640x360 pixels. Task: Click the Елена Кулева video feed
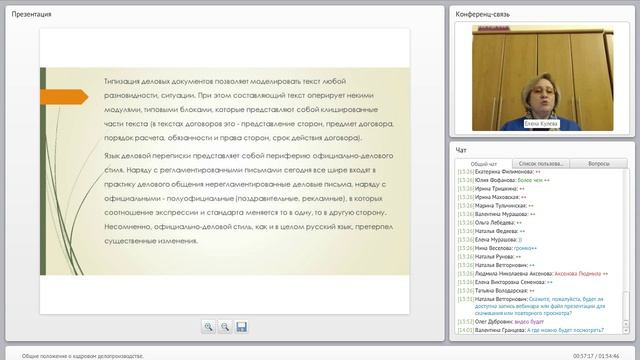tap(542, 78)
